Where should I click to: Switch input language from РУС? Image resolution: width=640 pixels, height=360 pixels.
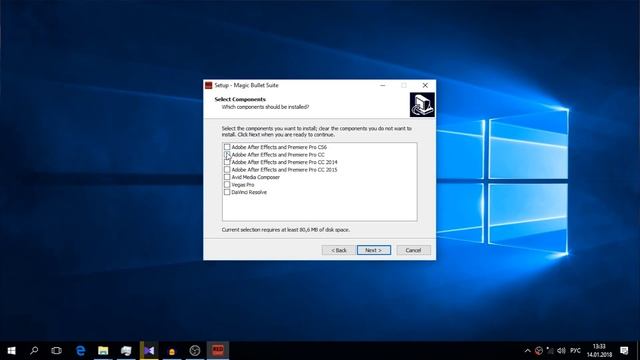click(575, 351)
